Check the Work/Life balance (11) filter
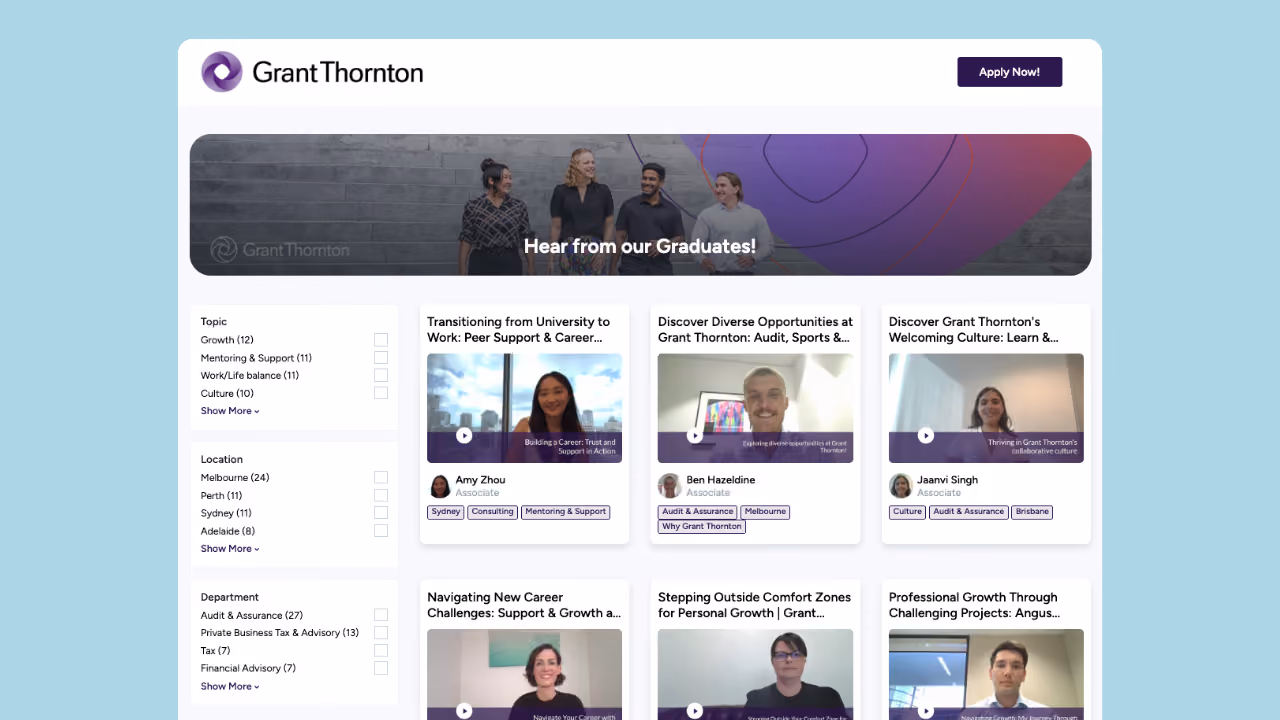Image resolution: width=1280 pixels, height=720 pixels. (381, 375)
